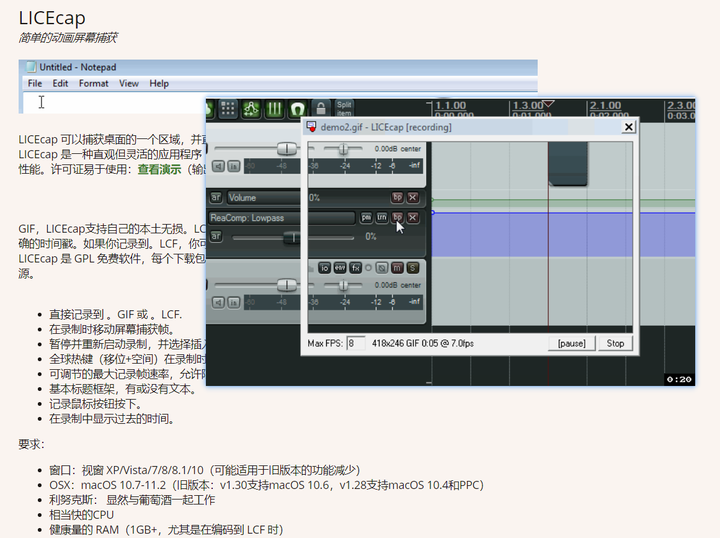Select the Volume envelope name field
Screen dimensions: 720x538
pyautogui.click(x=264, y=197)
